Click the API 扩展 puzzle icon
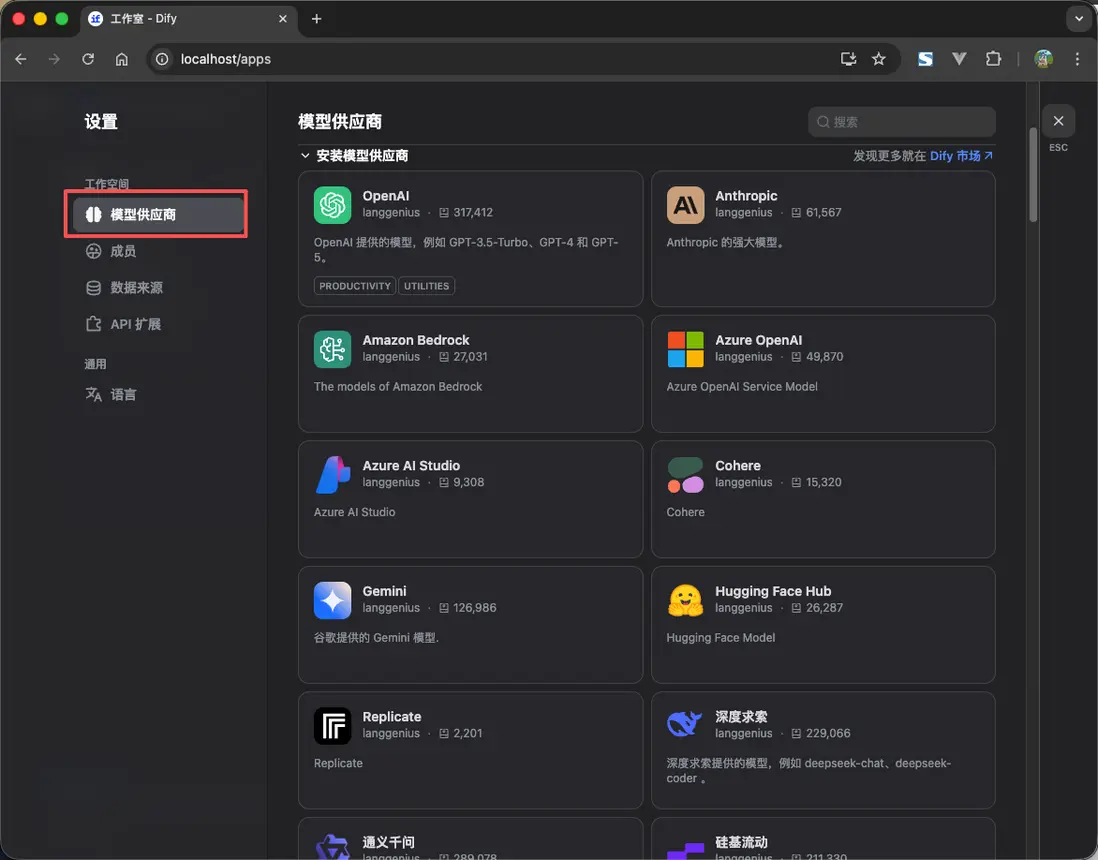This screenshot has height=860, width=1098. coord(93,324)
